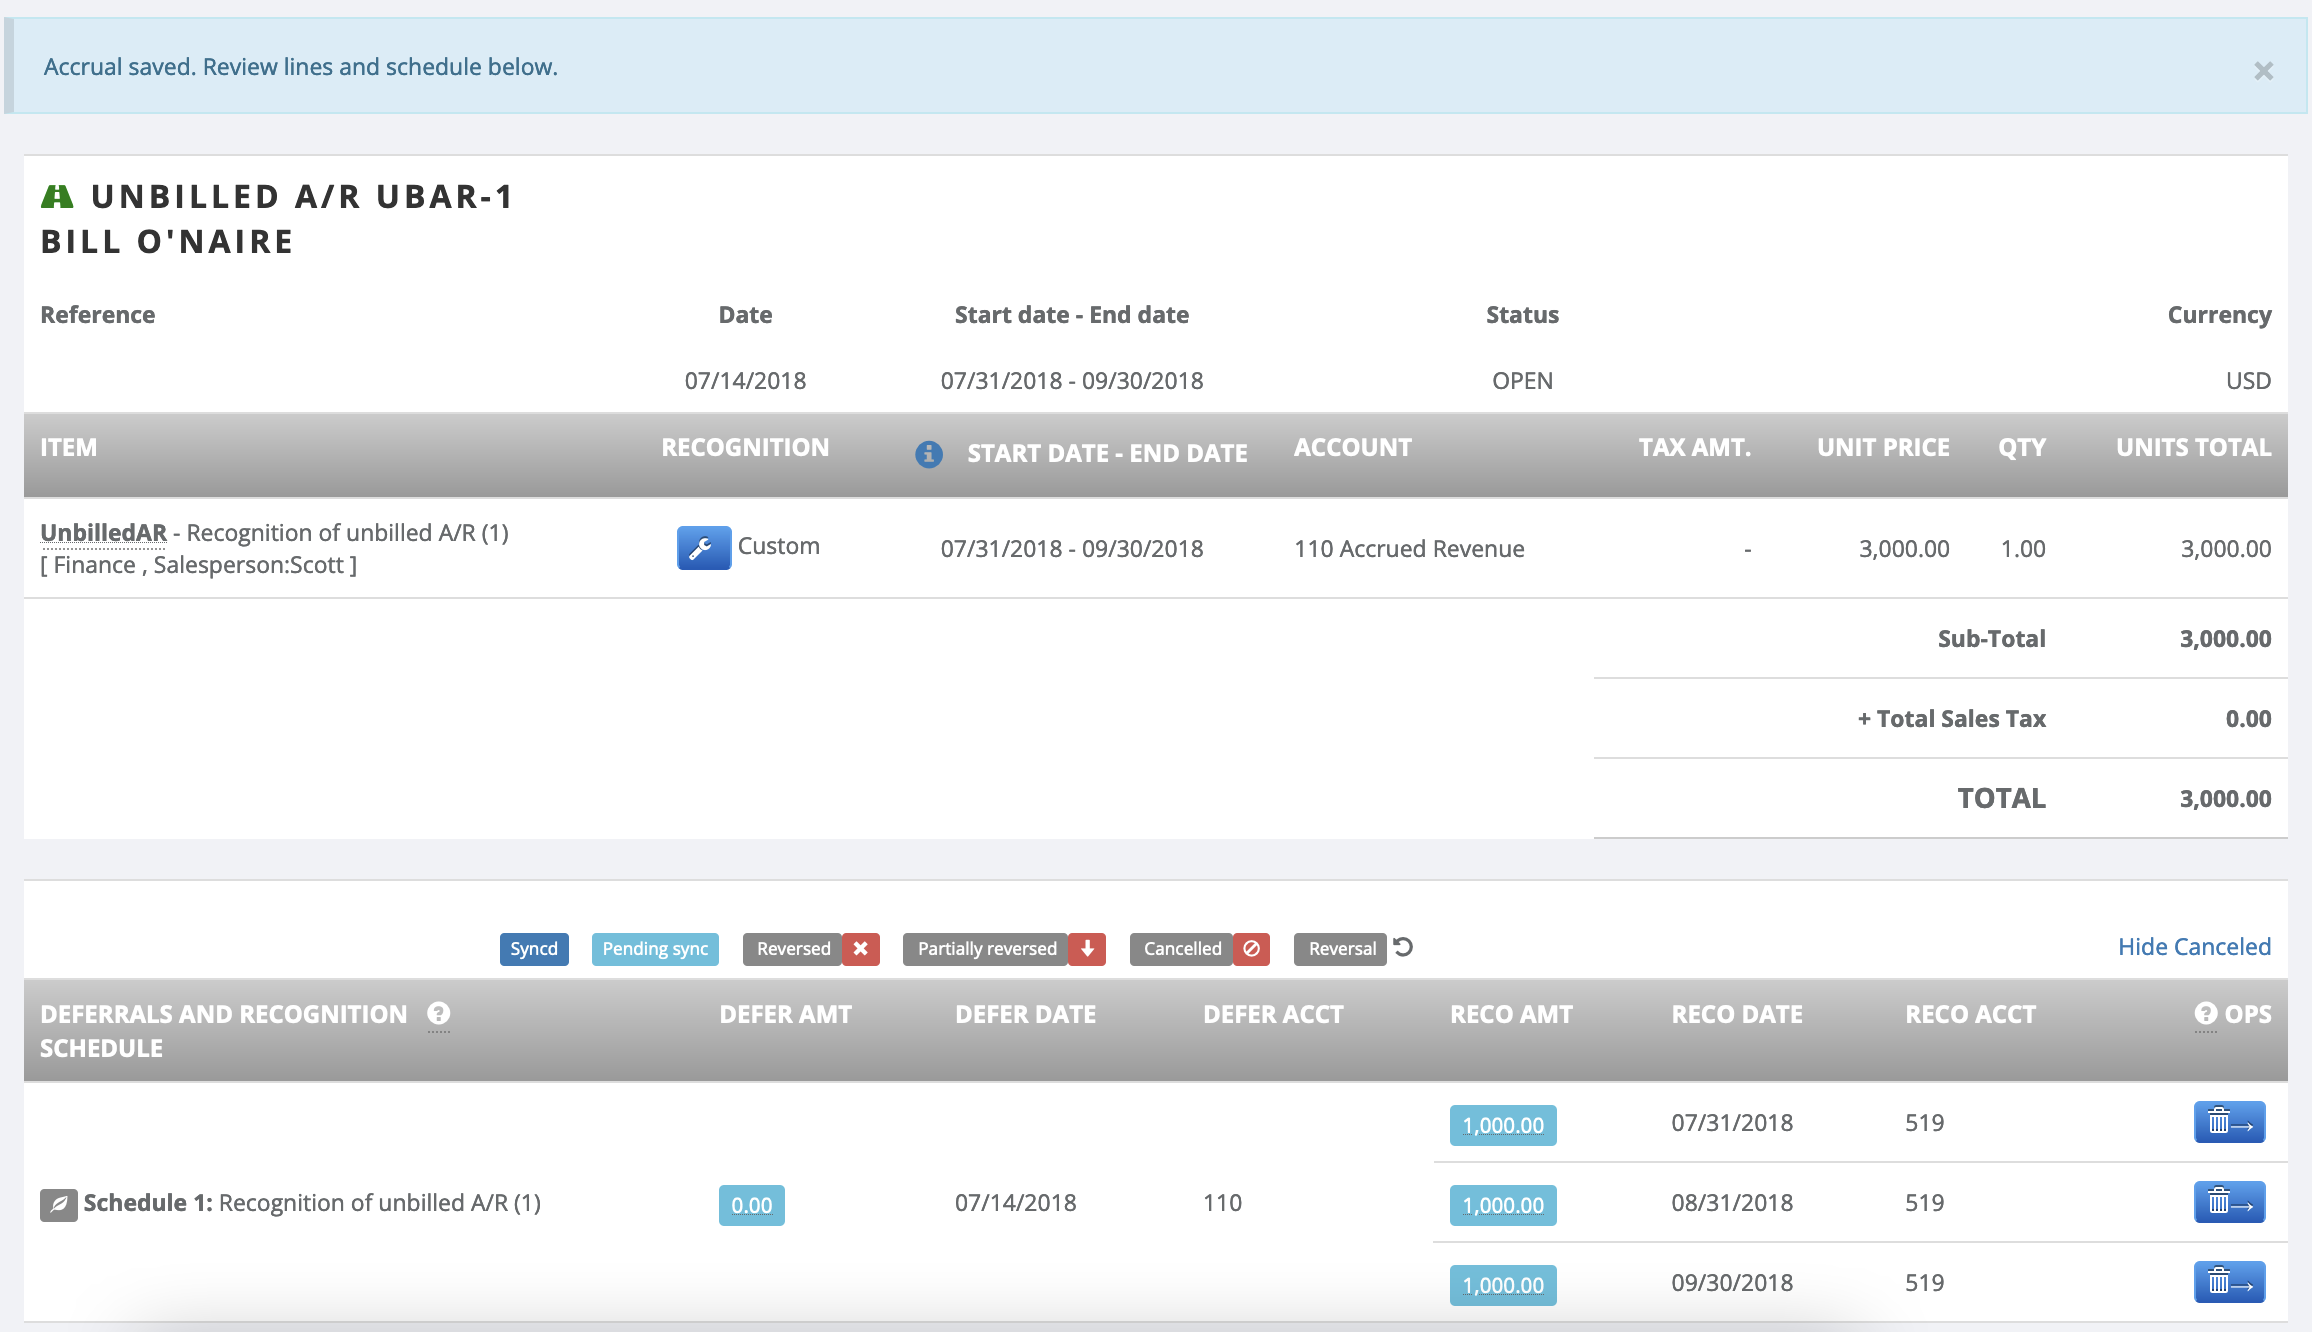Click the info icon by Start Date header
Viewport: 2312px width, 1332px height.
click(x=928, y=454)
